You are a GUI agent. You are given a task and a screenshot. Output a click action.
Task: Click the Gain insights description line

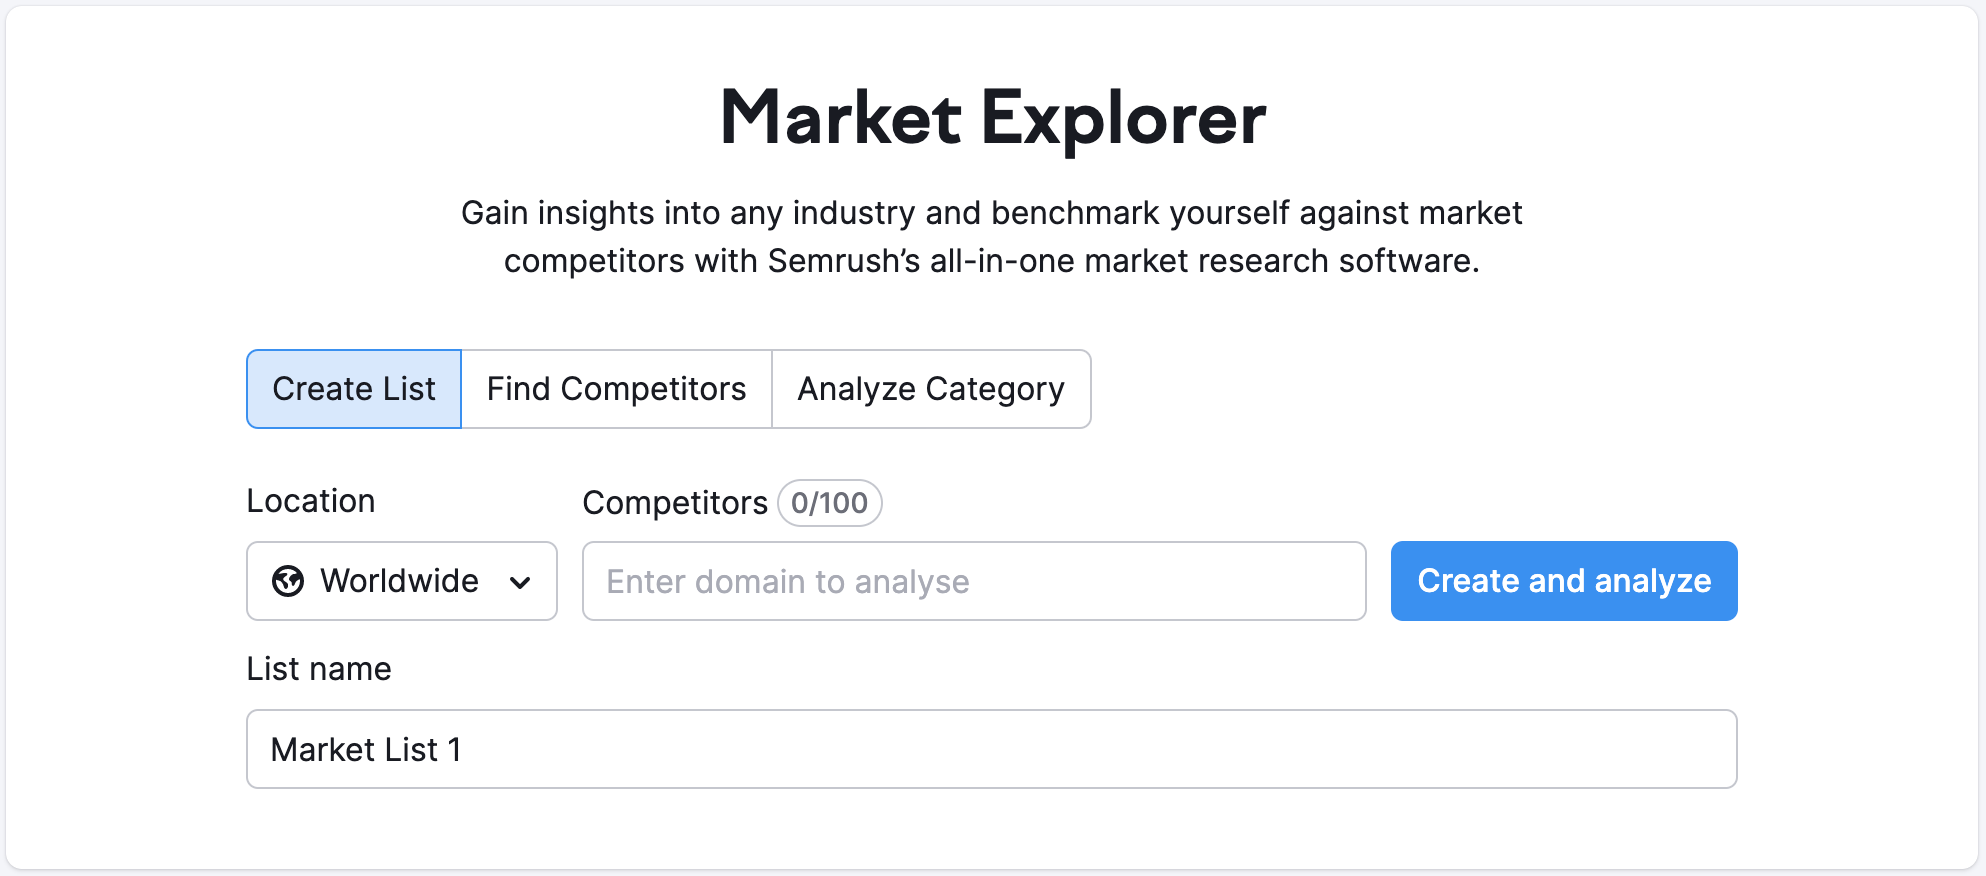pyautogui.click(x=992, y=213)
